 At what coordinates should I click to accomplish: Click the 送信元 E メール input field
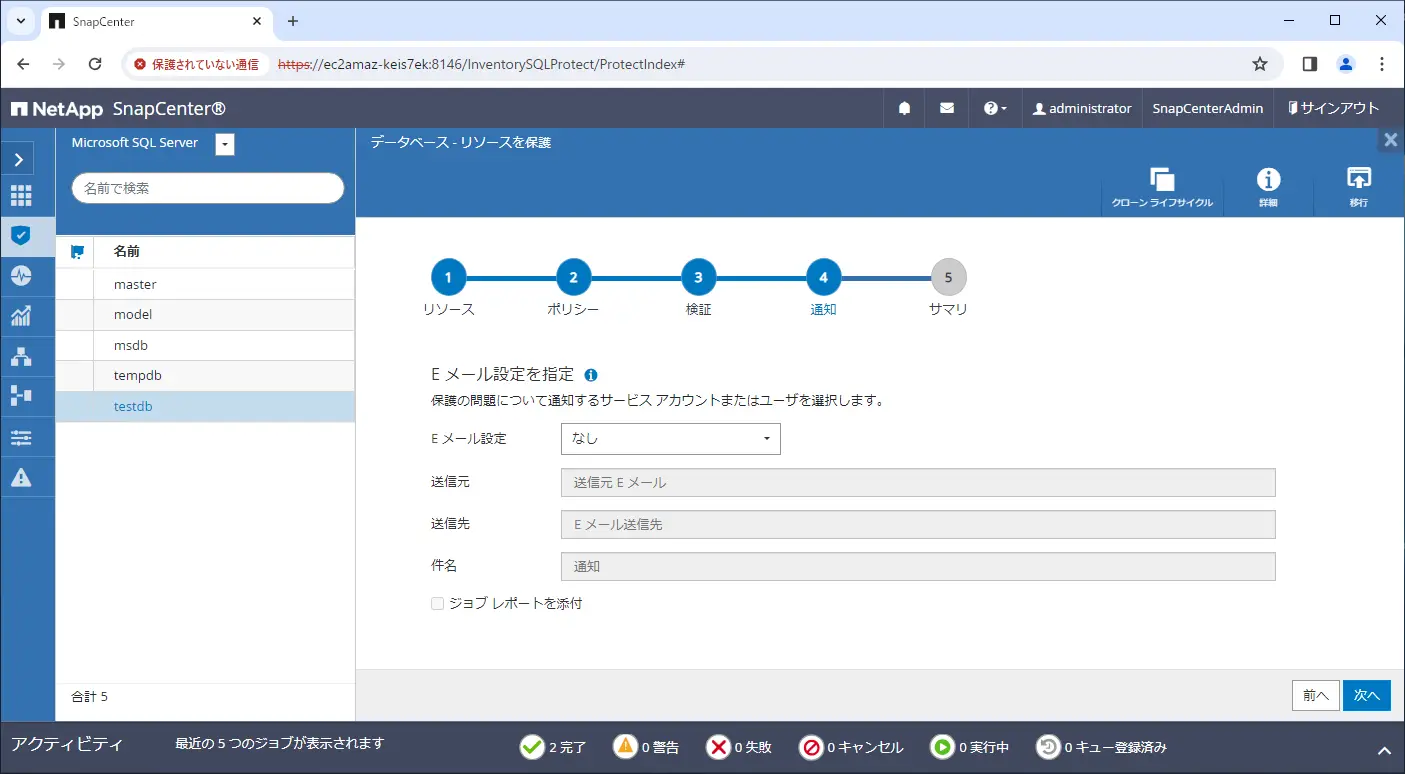click(x=918, y=482)
